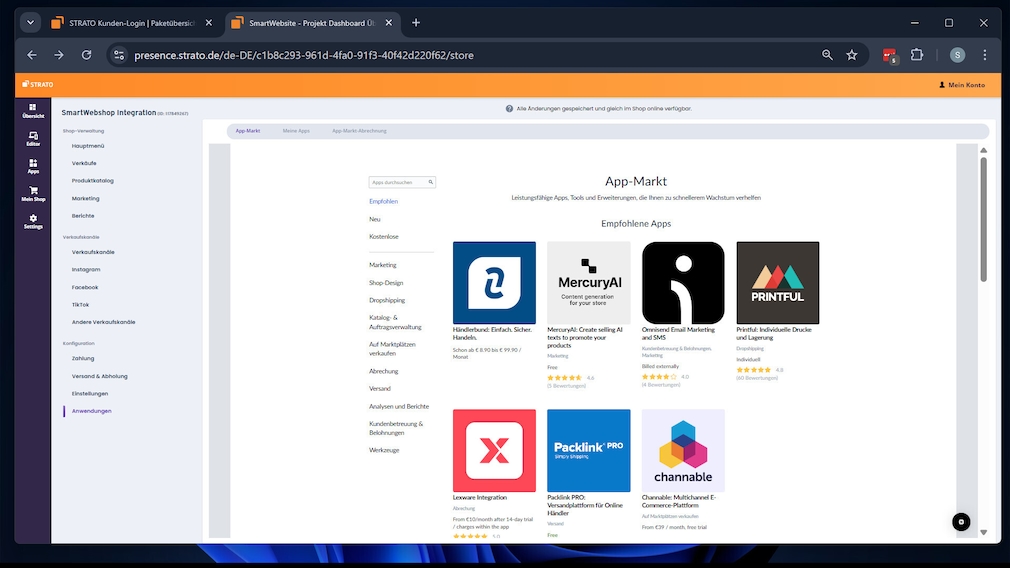Click the help question mark icon
The image size is (1010, 568).
click(509, 109)
